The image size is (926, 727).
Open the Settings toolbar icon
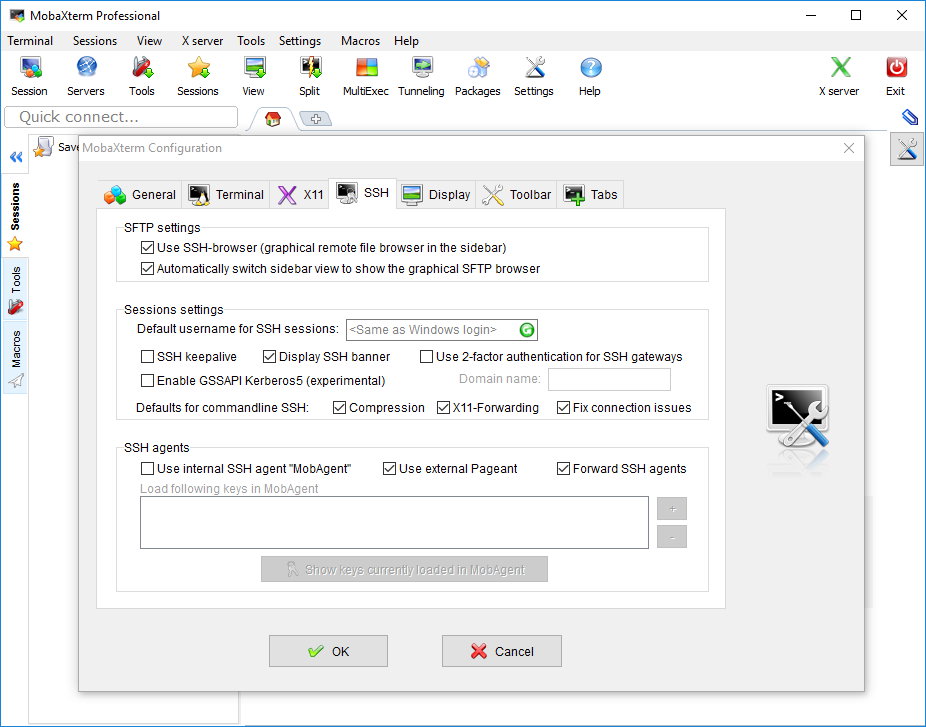click(534, 76)
